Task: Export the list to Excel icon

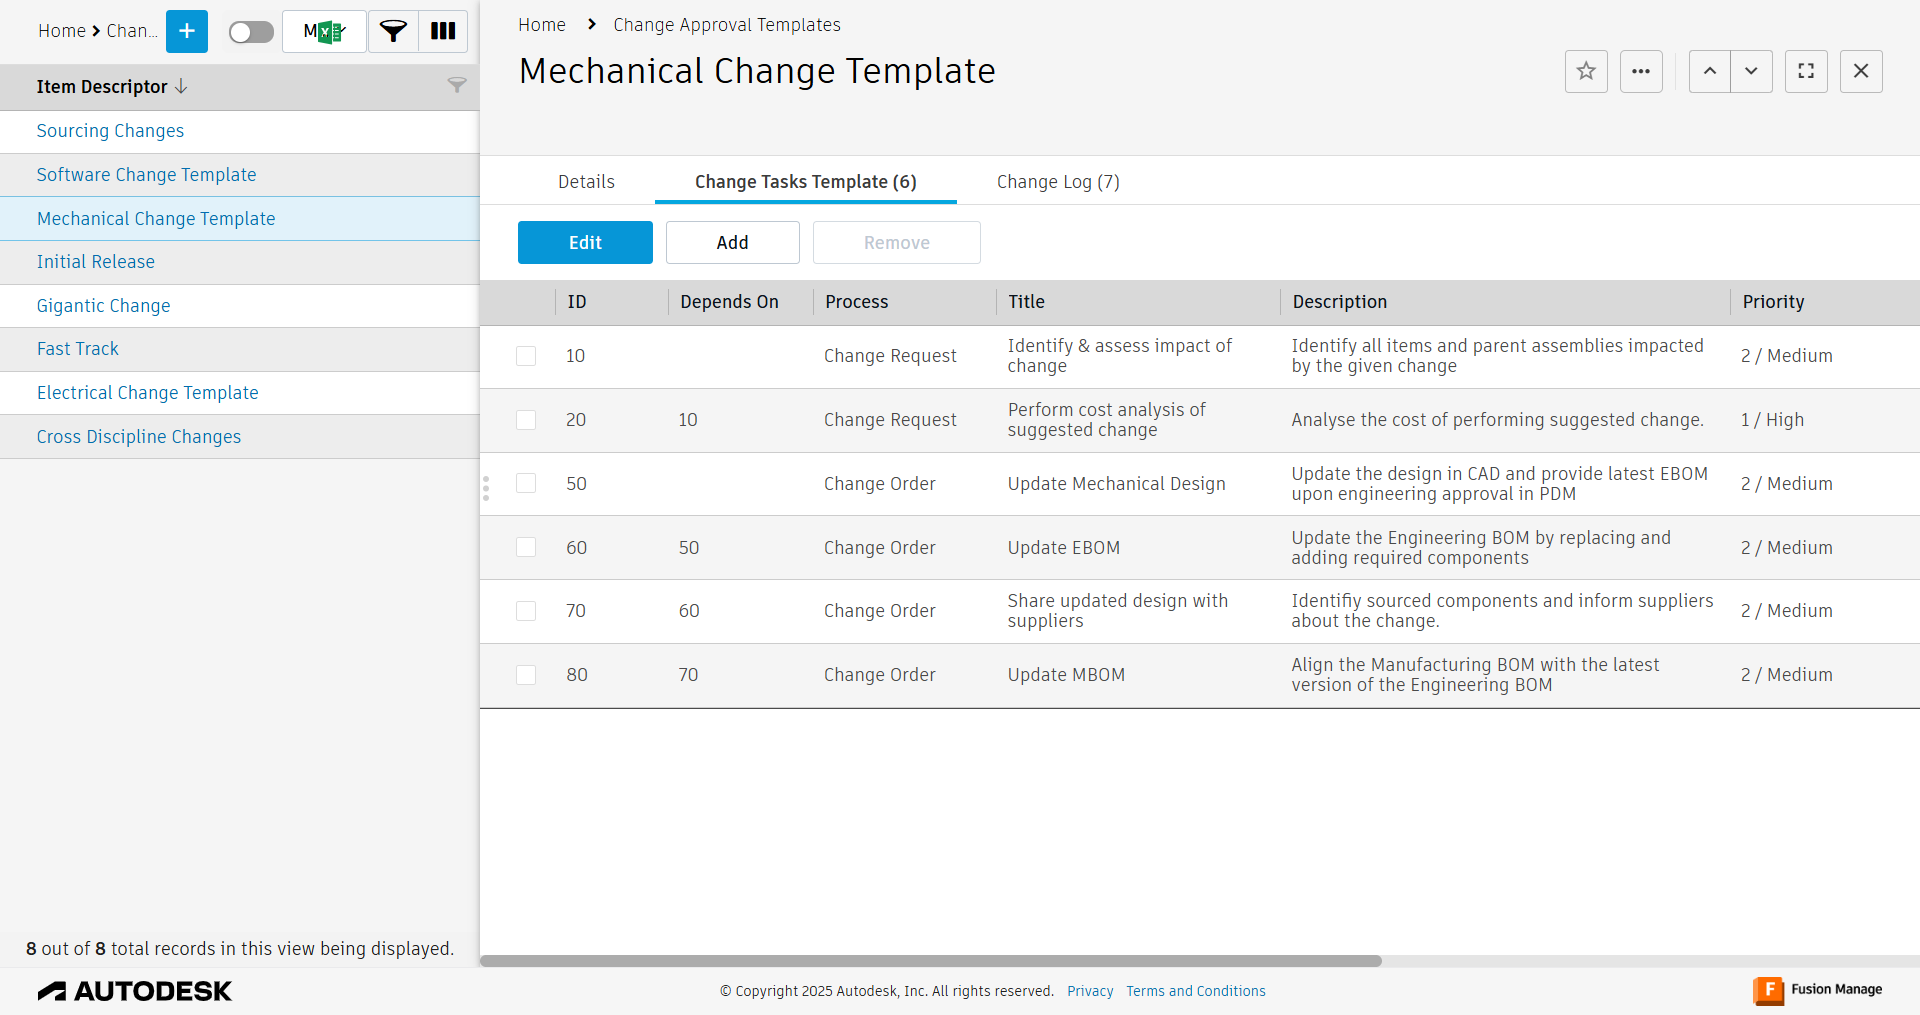Action: [324, 31]
